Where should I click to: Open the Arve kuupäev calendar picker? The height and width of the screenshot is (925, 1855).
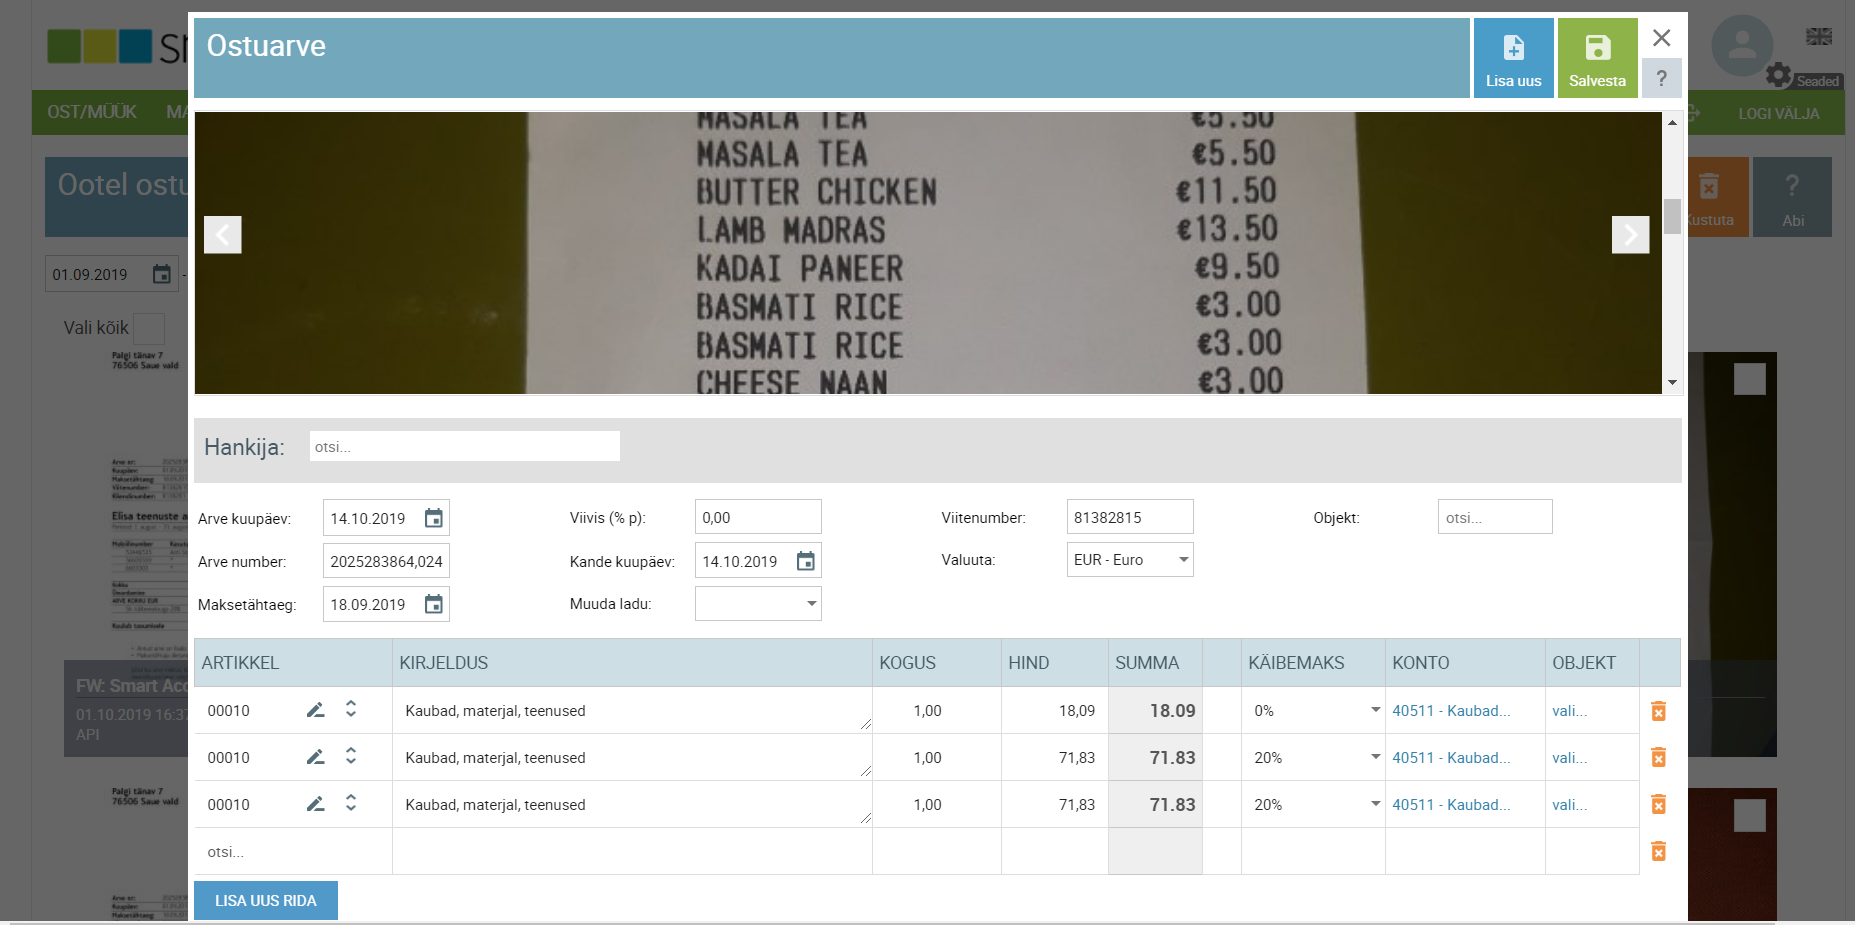click(433, 518)
